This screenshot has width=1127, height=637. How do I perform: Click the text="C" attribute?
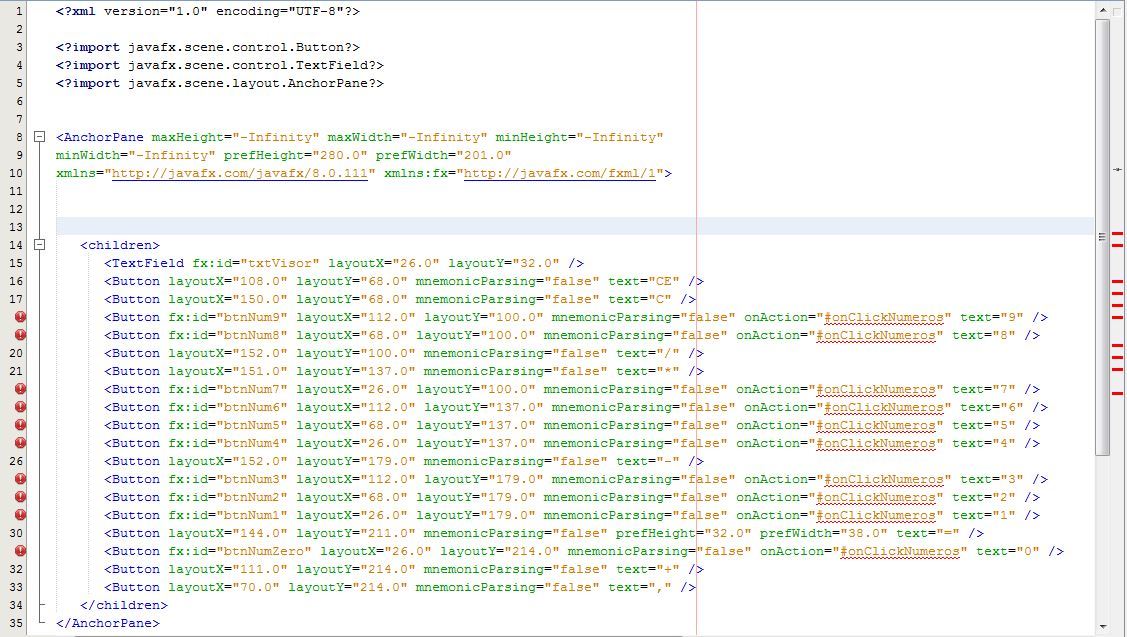coord(640,299)
